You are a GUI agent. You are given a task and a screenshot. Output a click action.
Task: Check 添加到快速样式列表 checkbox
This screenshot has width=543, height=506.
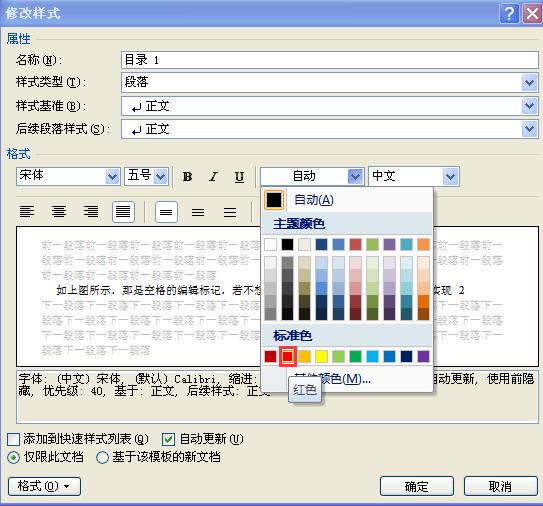pos(14,440)
